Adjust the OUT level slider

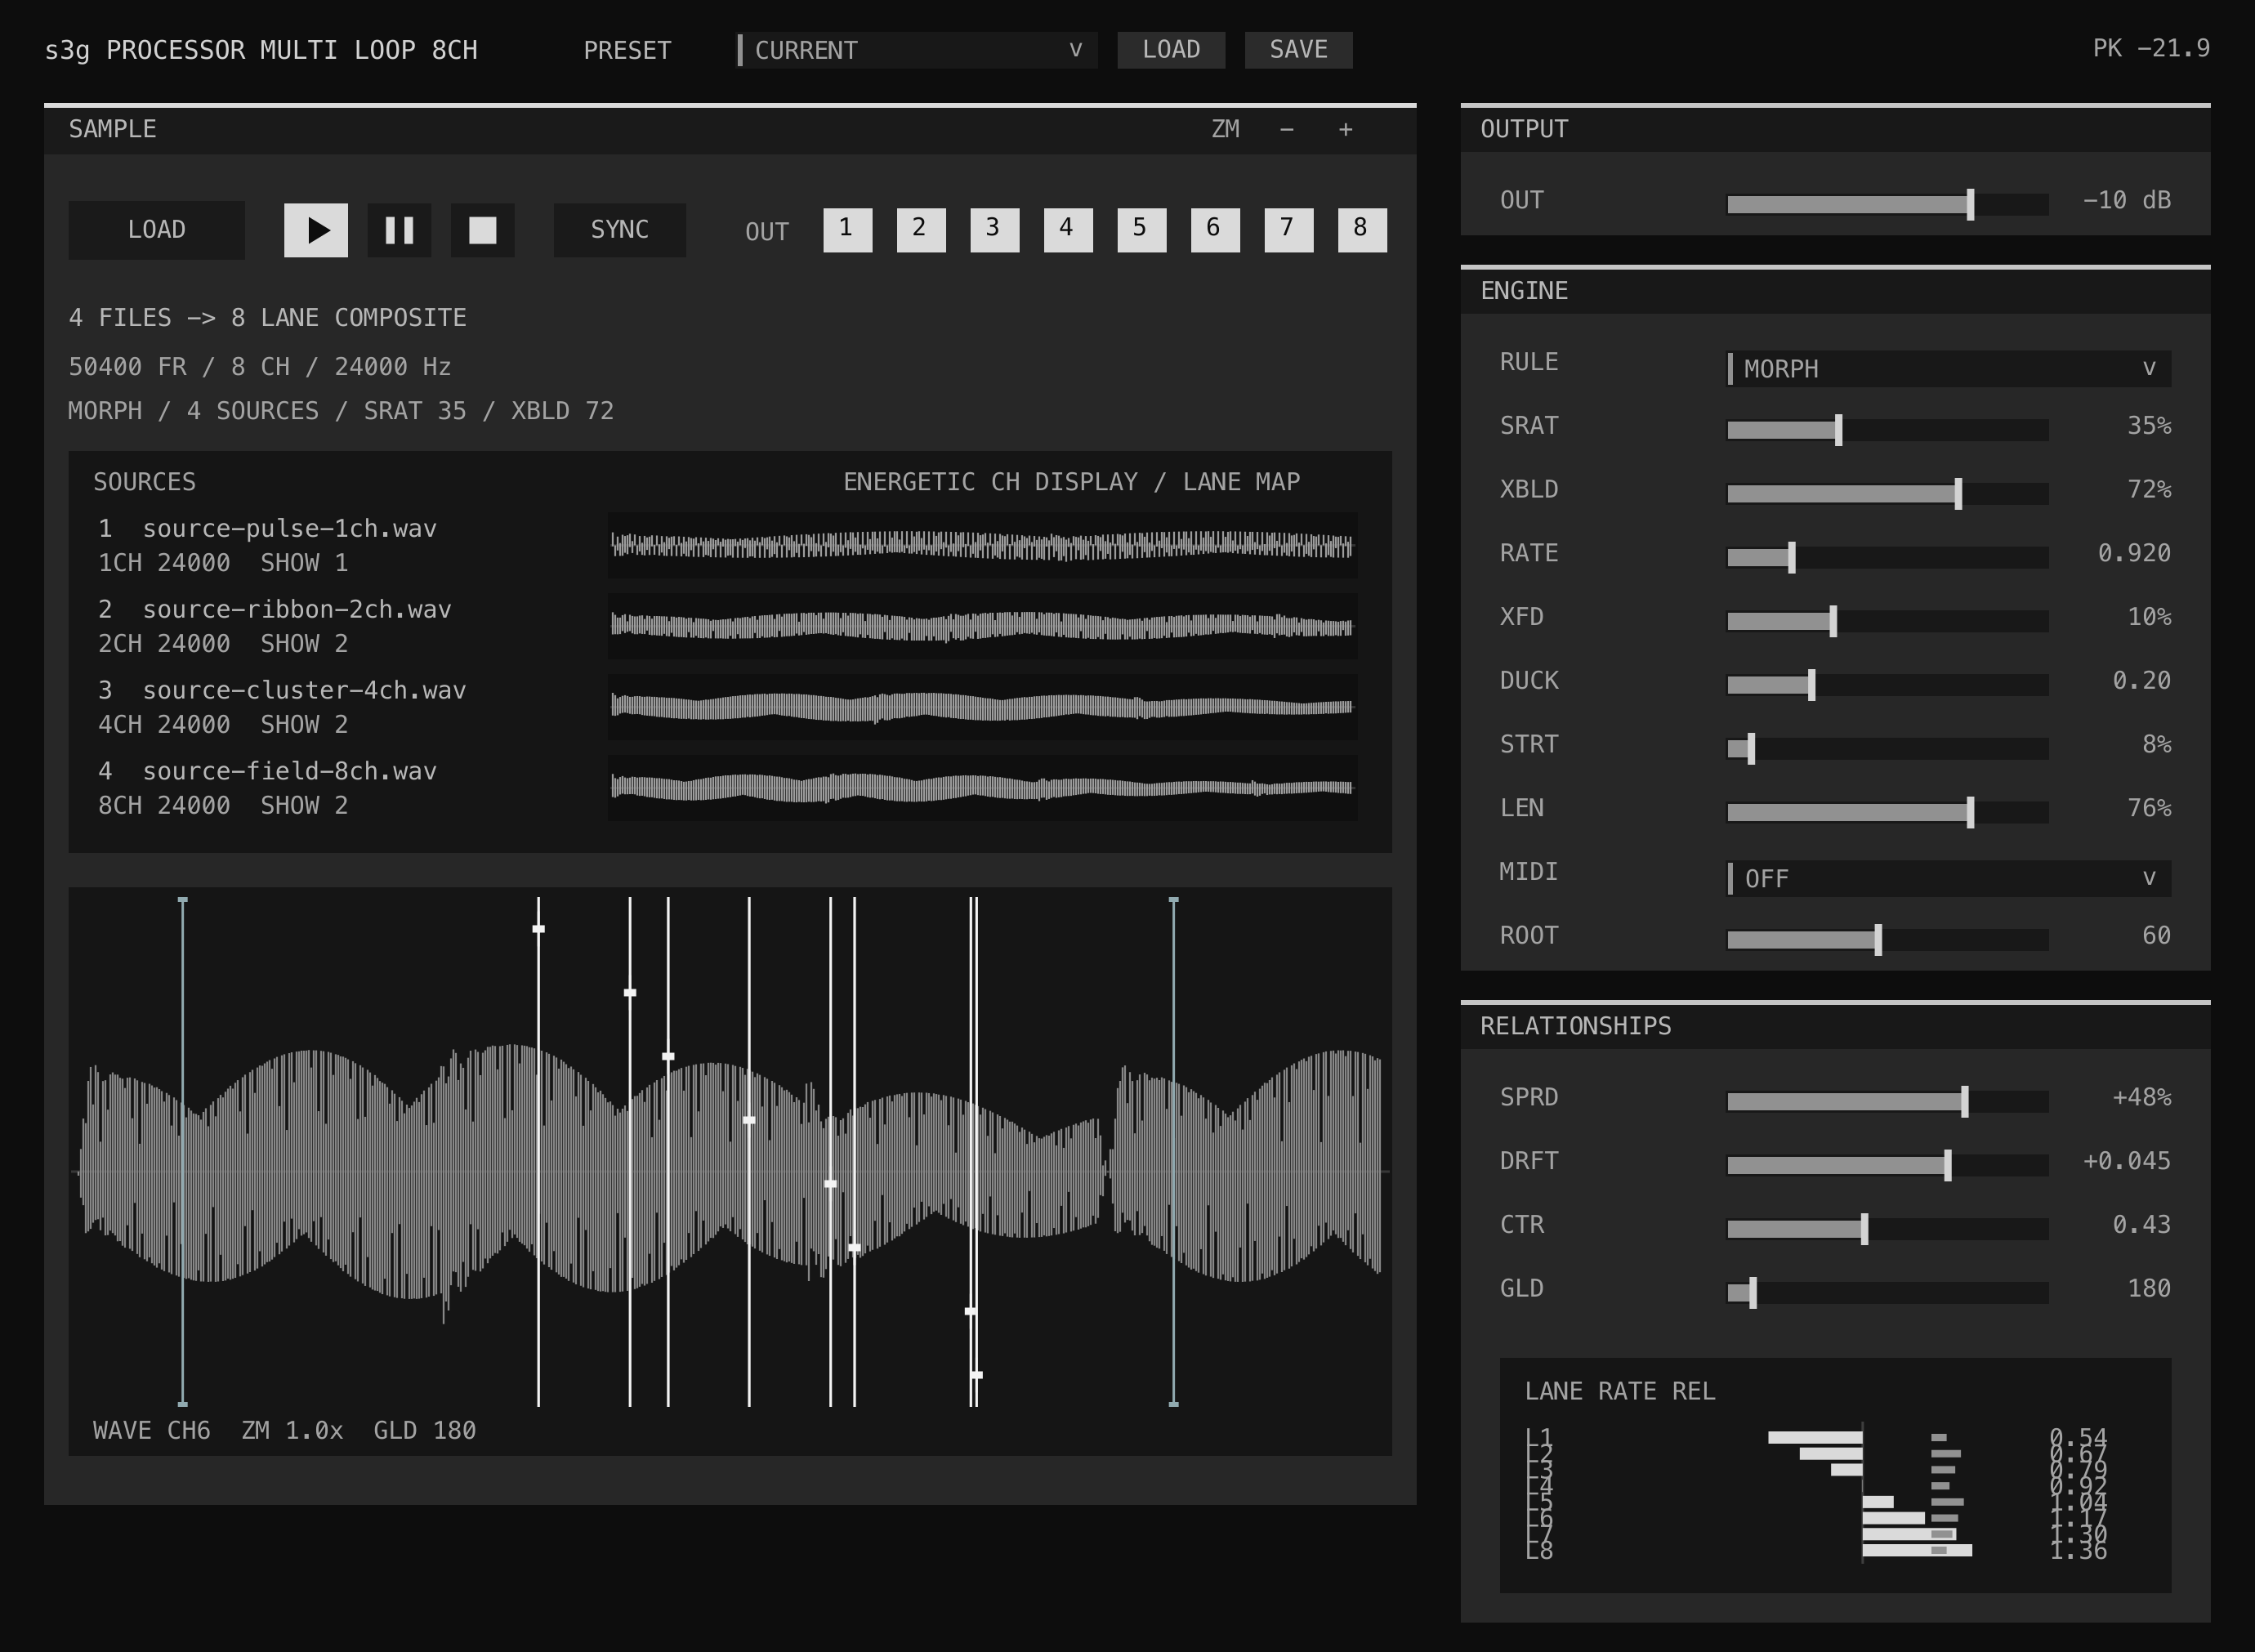click(x=1887, y=205)
